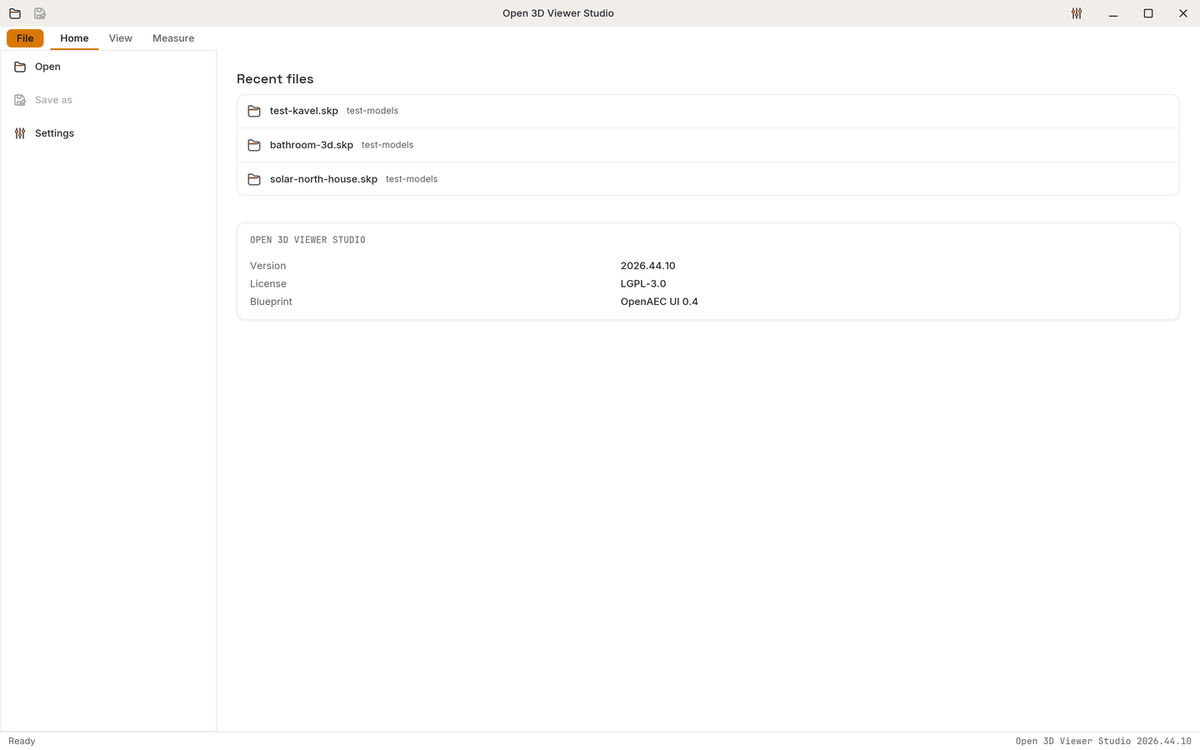Click the OpenAEC UI 0.4 blueprint value
This screenshot has height=750, width=1200.
(x=659, y=301)
